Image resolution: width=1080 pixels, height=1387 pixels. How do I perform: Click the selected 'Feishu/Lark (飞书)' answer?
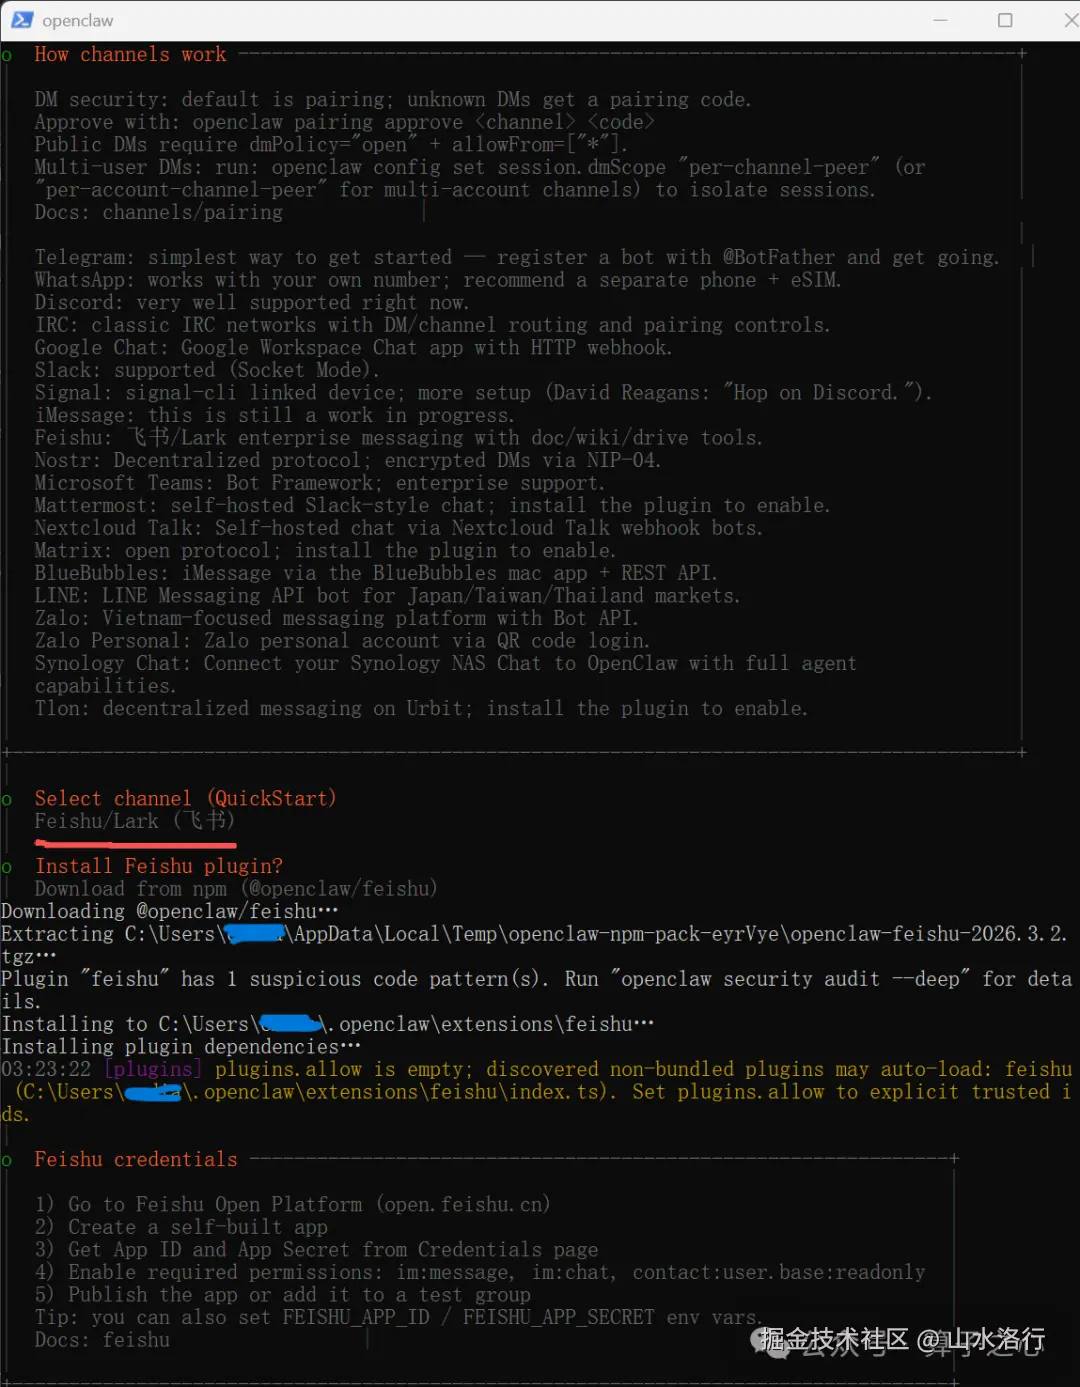tap(135, 821)
